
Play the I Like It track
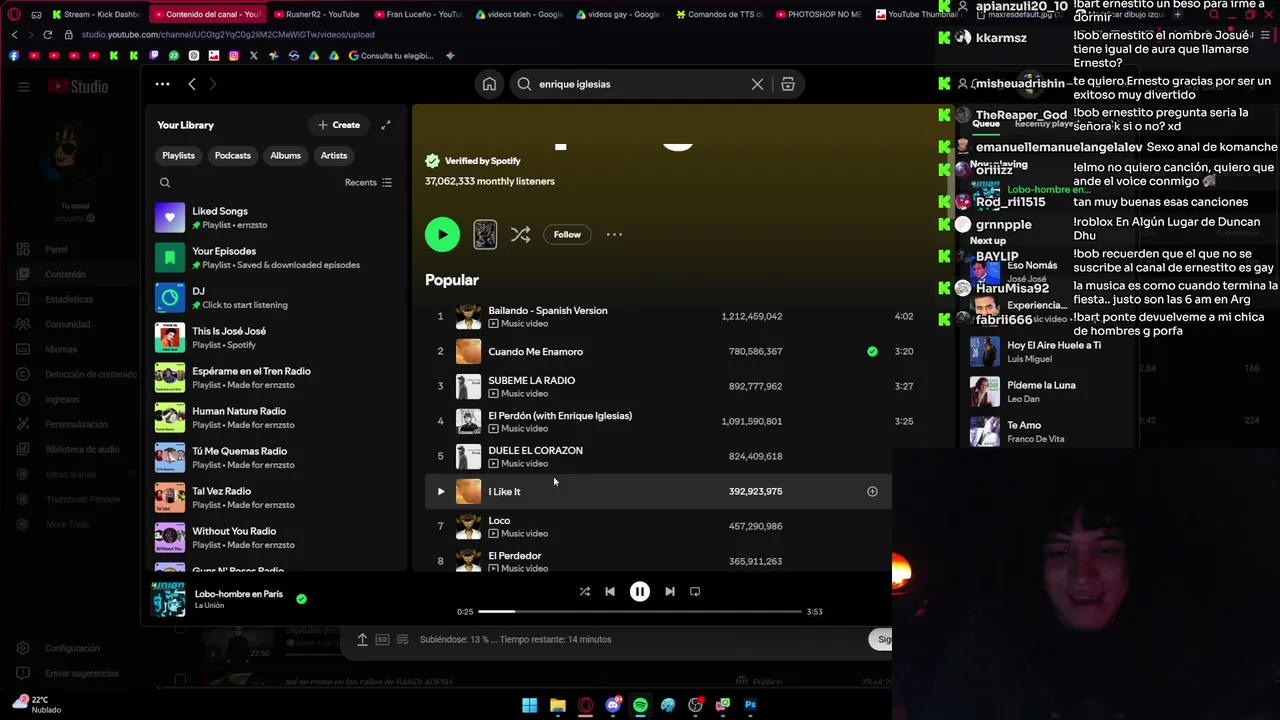pyautogui.click(x=441, y=491)
